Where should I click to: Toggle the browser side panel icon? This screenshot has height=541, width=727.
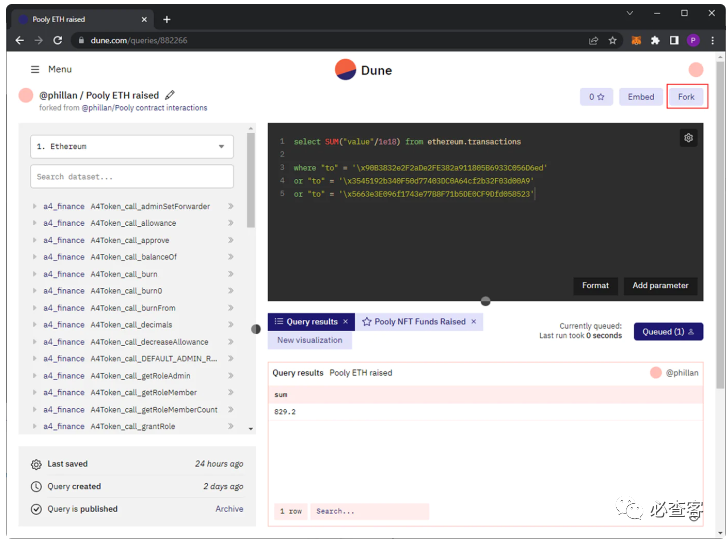coord(674,40)
